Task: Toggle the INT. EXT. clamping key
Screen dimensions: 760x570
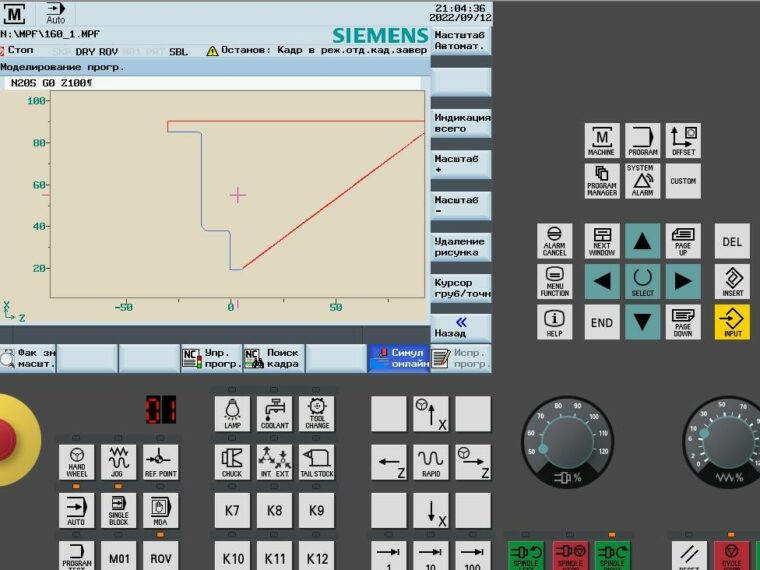Action: [x=274, y=462]
